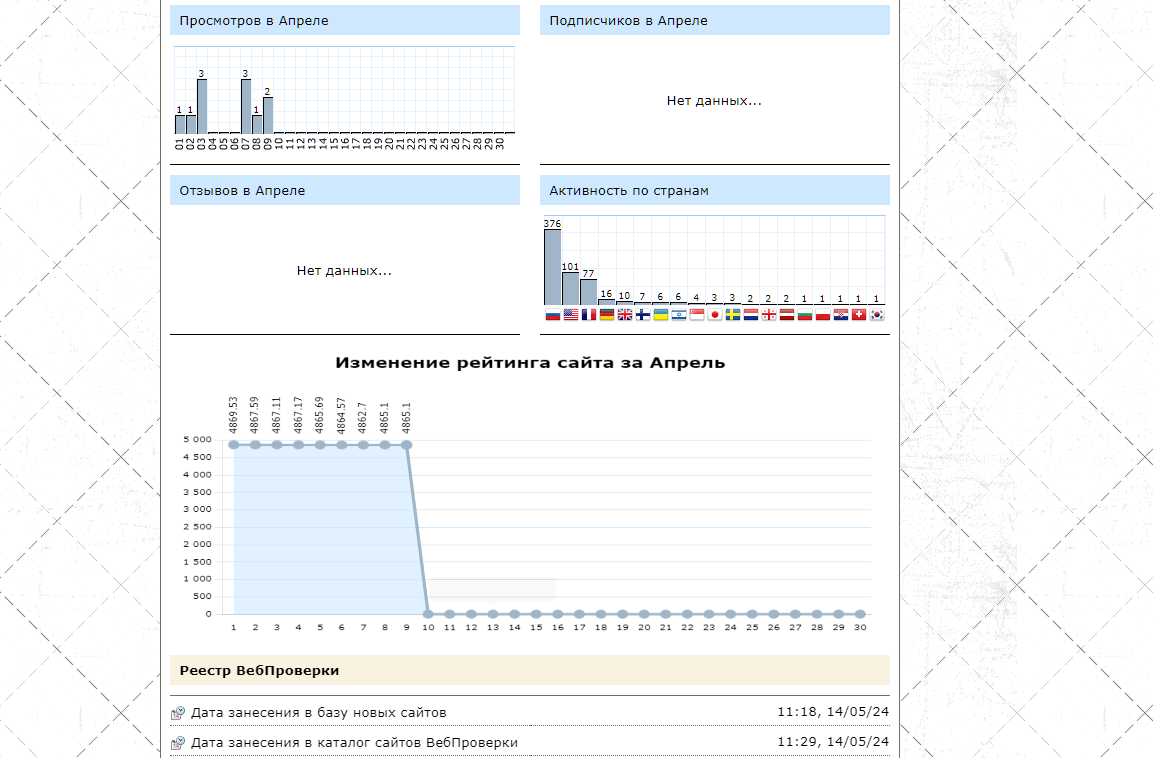Click the Japan flag icon
Viewport: 1153px width, 758px height.
click(x=715, y=315)
